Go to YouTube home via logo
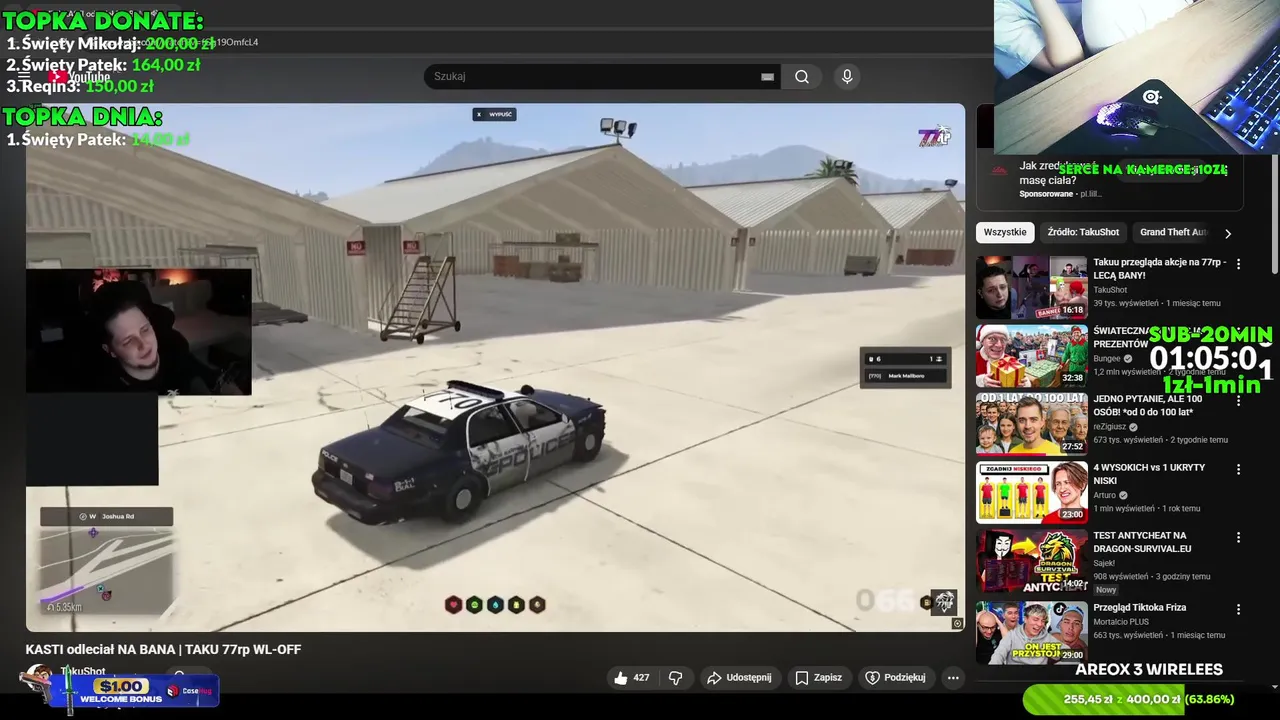1280x720 pixels. pyautogui.click(x=79, y=77)
